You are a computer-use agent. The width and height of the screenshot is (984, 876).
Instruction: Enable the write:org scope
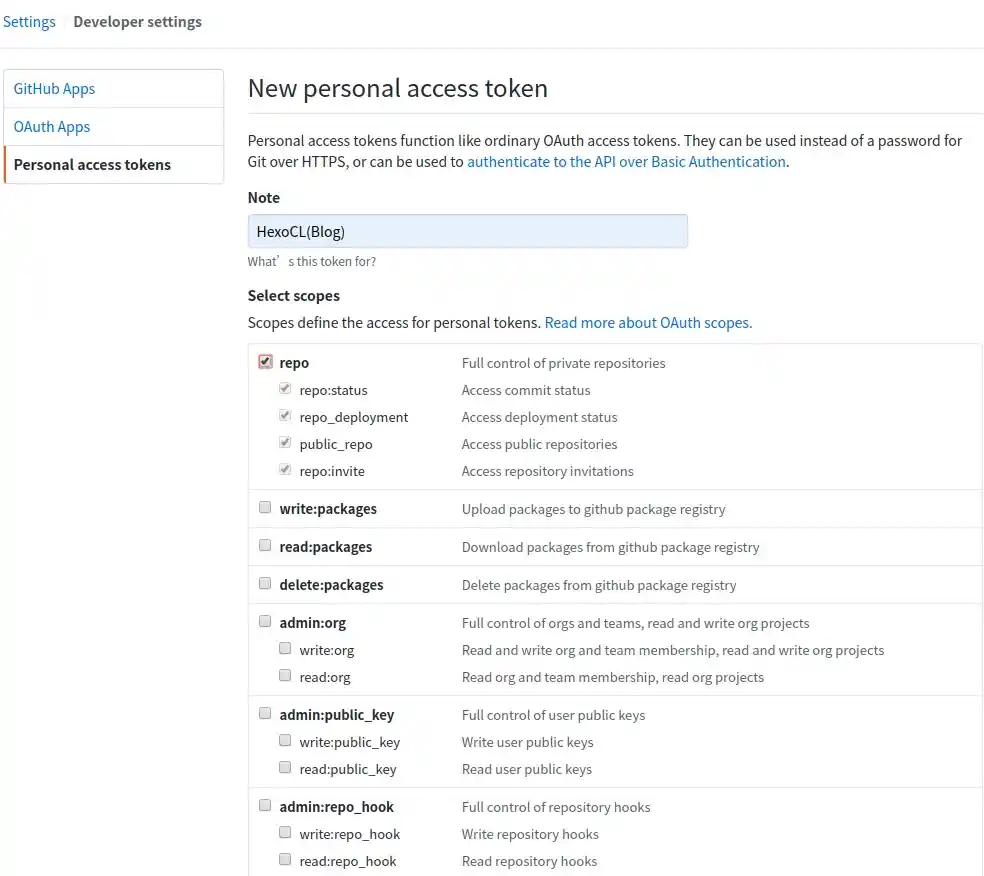[x=285, y=648]
